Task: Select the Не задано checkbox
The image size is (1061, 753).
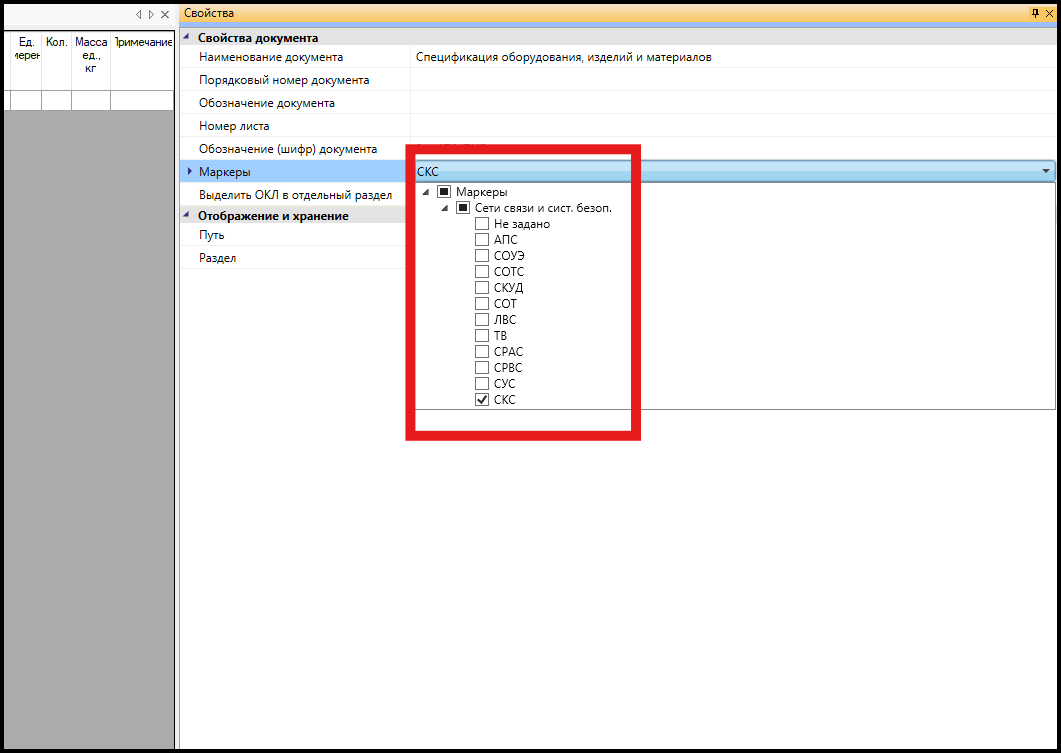Action: (482, 224)
